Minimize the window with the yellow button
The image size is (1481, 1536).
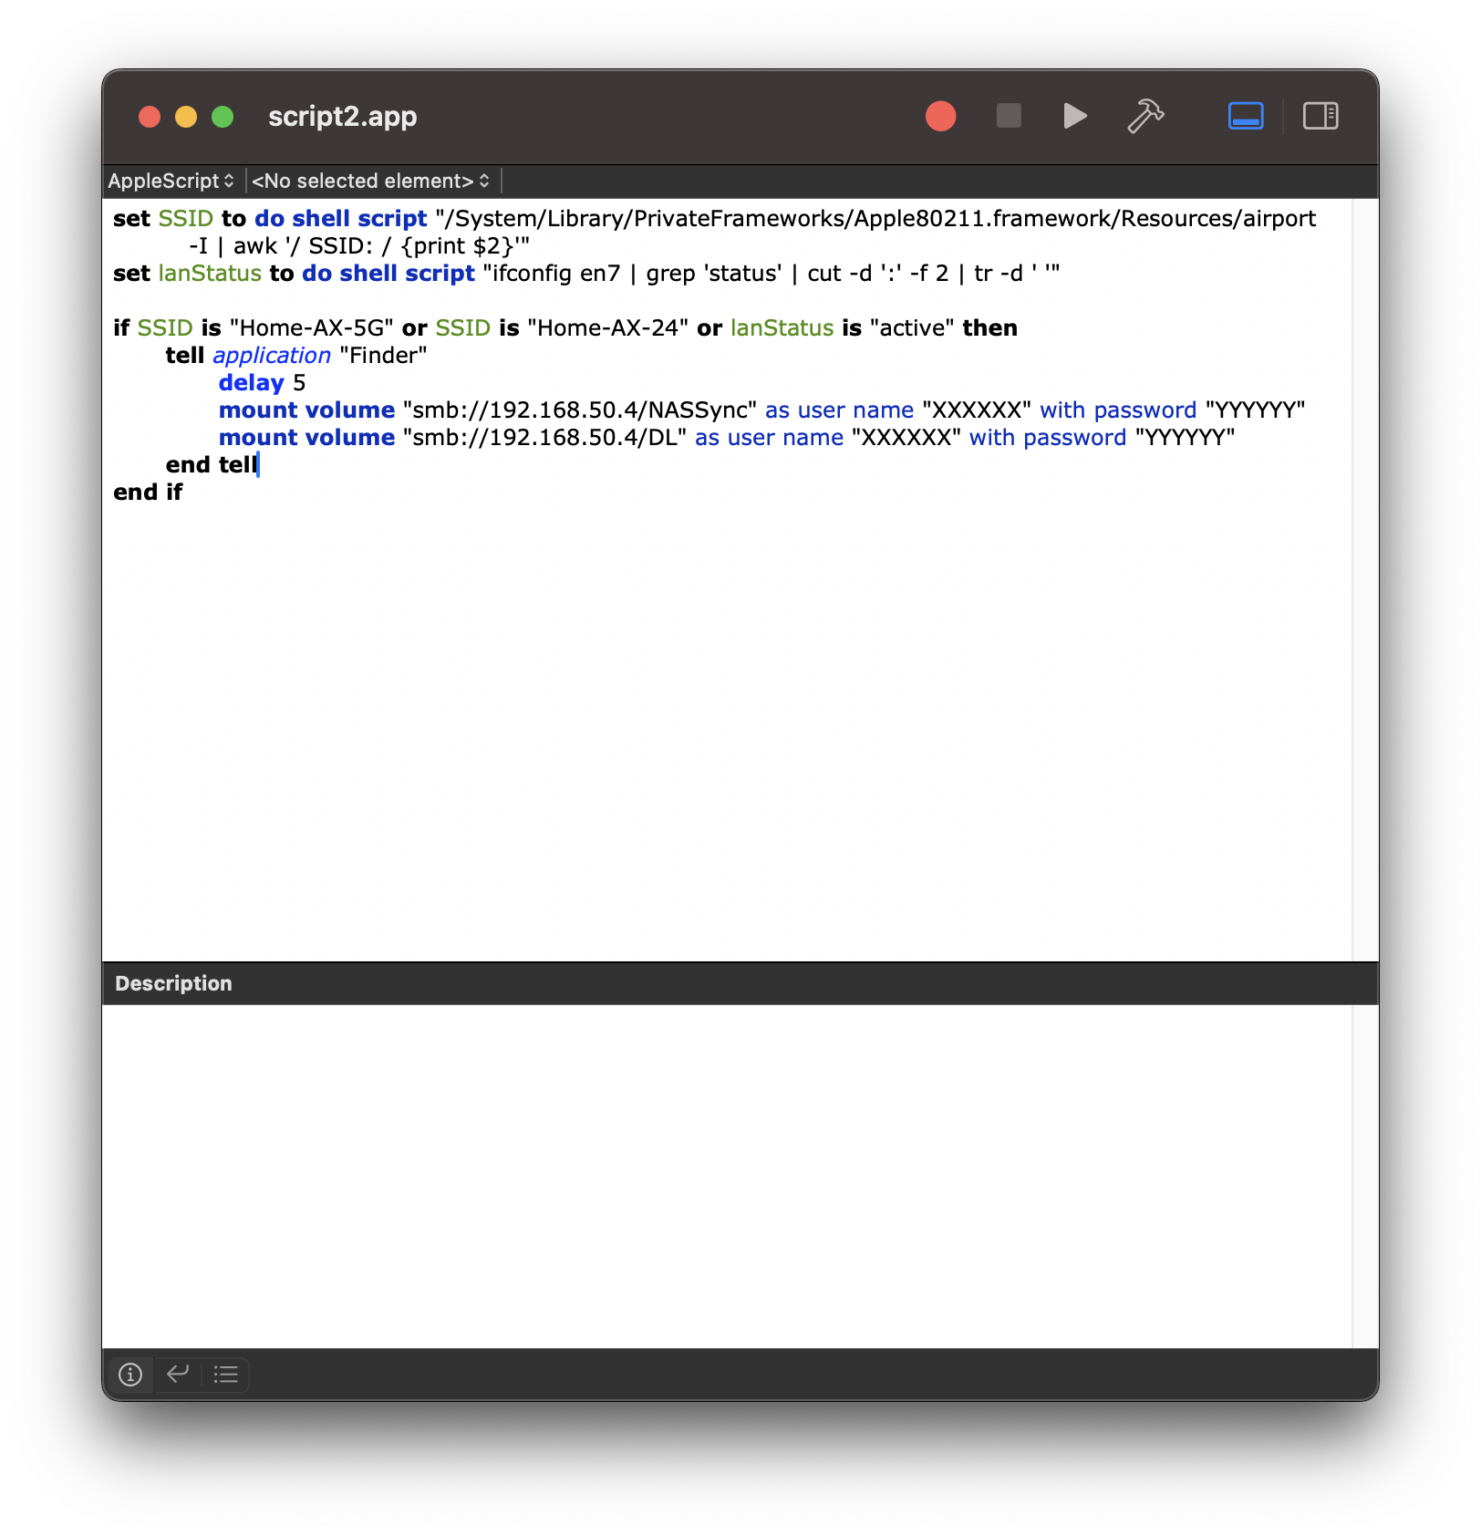[x=186, y=117]
